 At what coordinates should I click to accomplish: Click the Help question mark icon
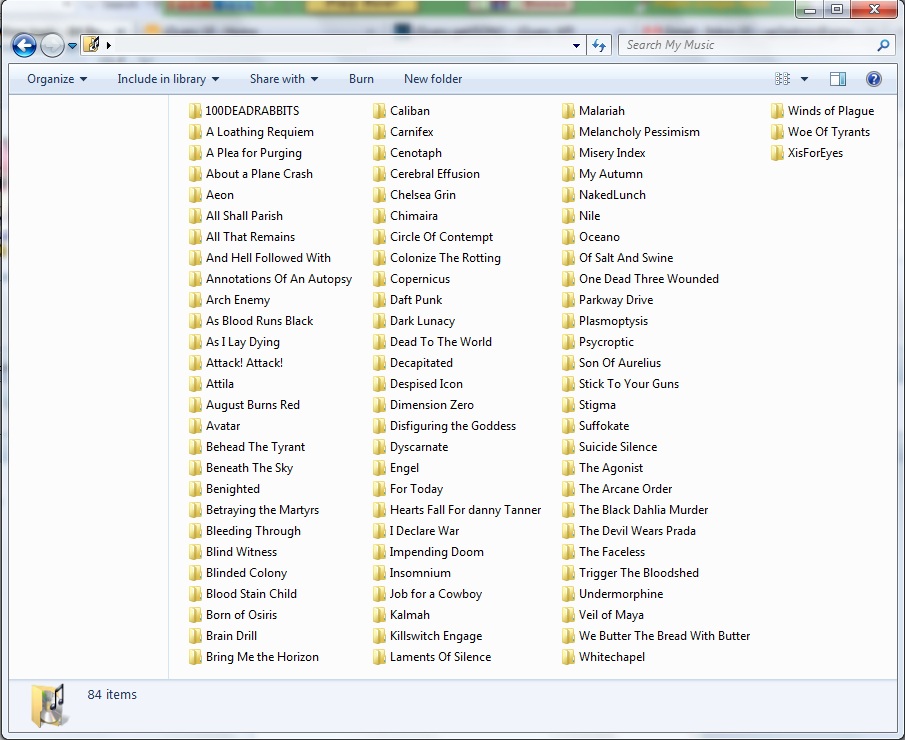click(873, 78)
